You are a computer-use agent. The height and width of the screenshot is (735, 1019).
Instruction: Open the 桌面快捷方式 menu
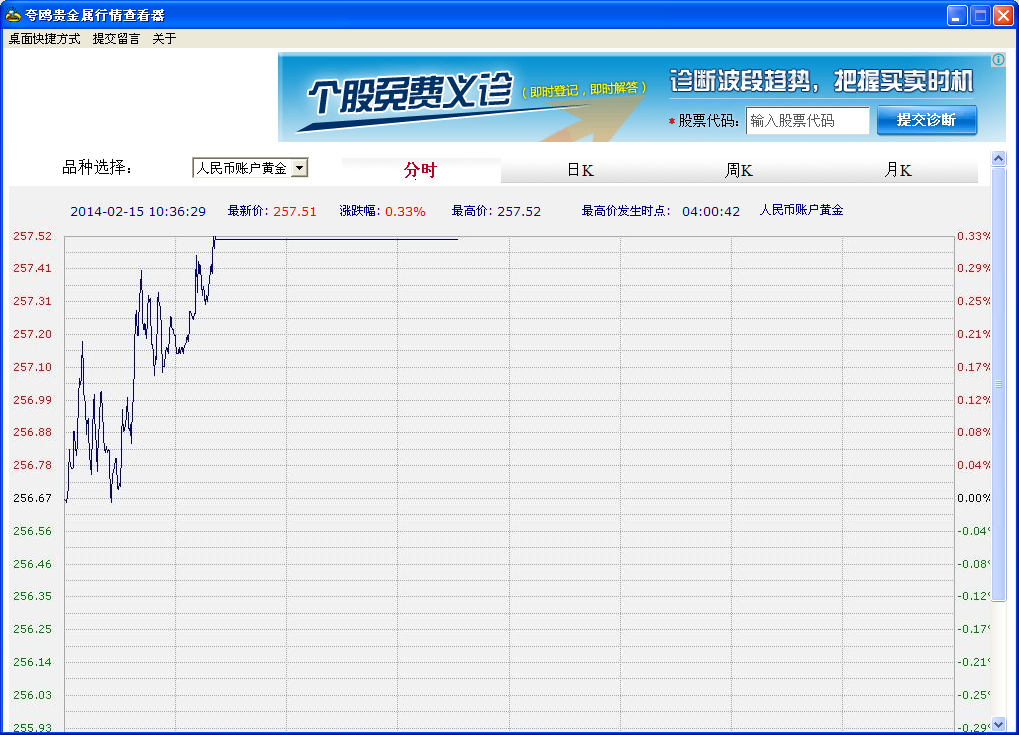44,39
